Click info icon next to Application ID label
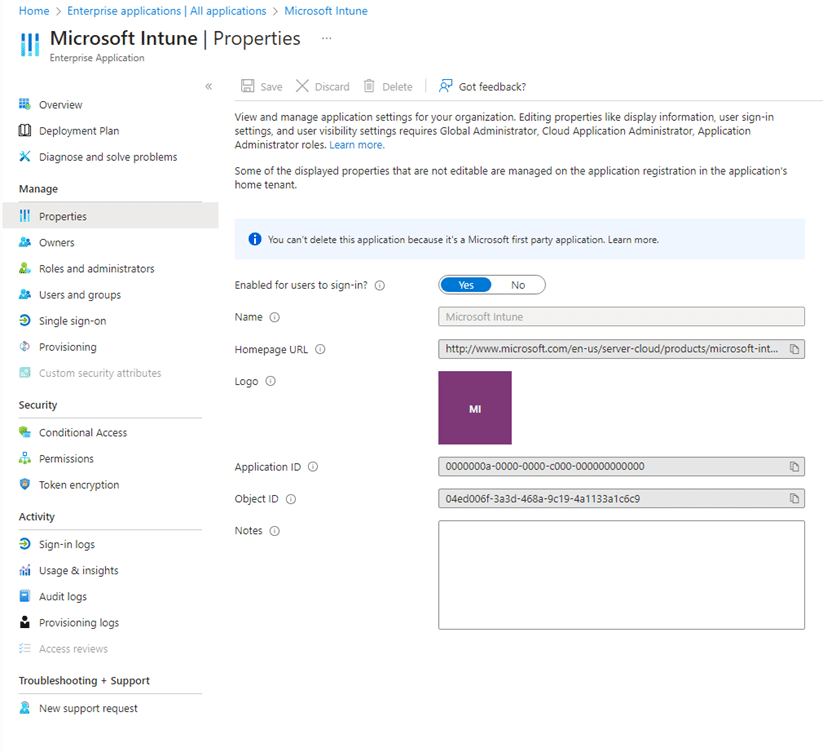823x752 pixels. click(x=313, y=467)
